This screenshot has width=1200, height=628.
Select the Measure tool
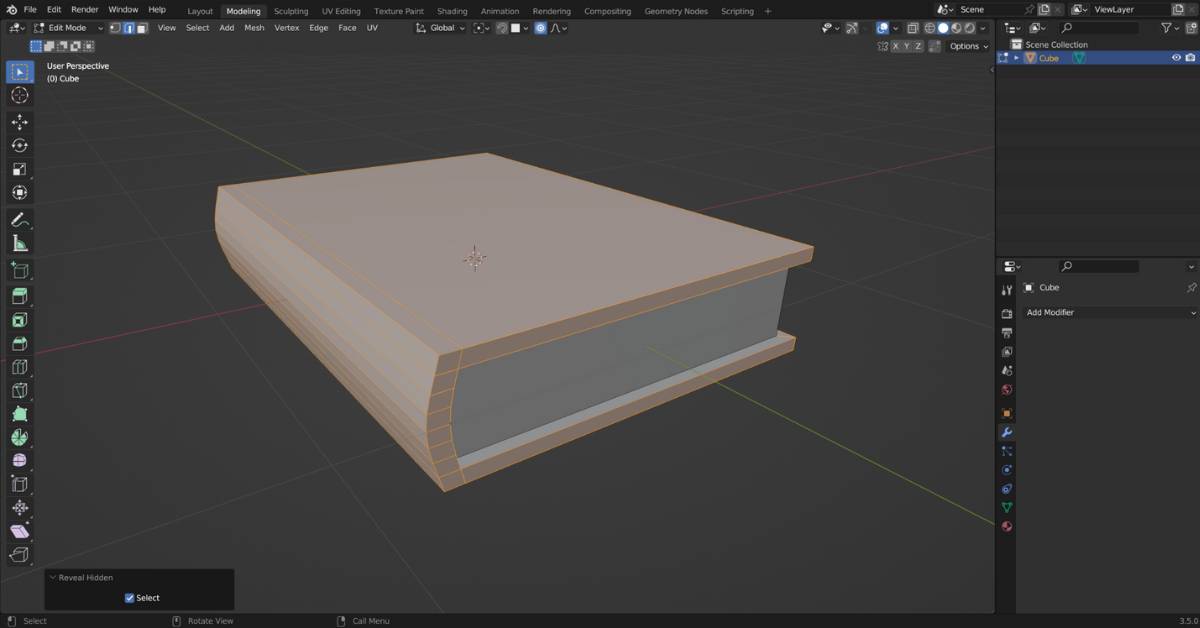point(20,243)
